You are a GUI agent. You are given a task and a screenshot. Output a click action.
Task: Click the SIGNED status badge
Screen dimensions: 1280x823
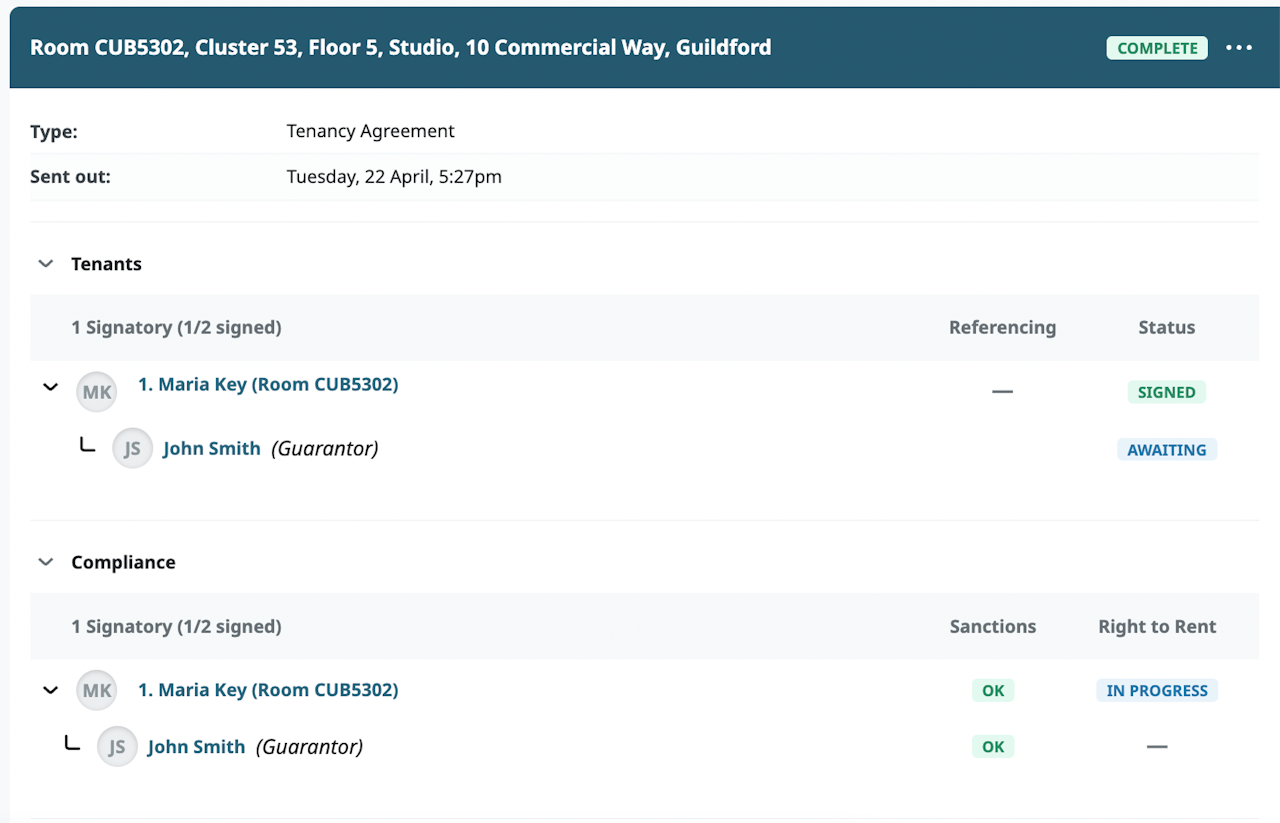point(1166,392)
